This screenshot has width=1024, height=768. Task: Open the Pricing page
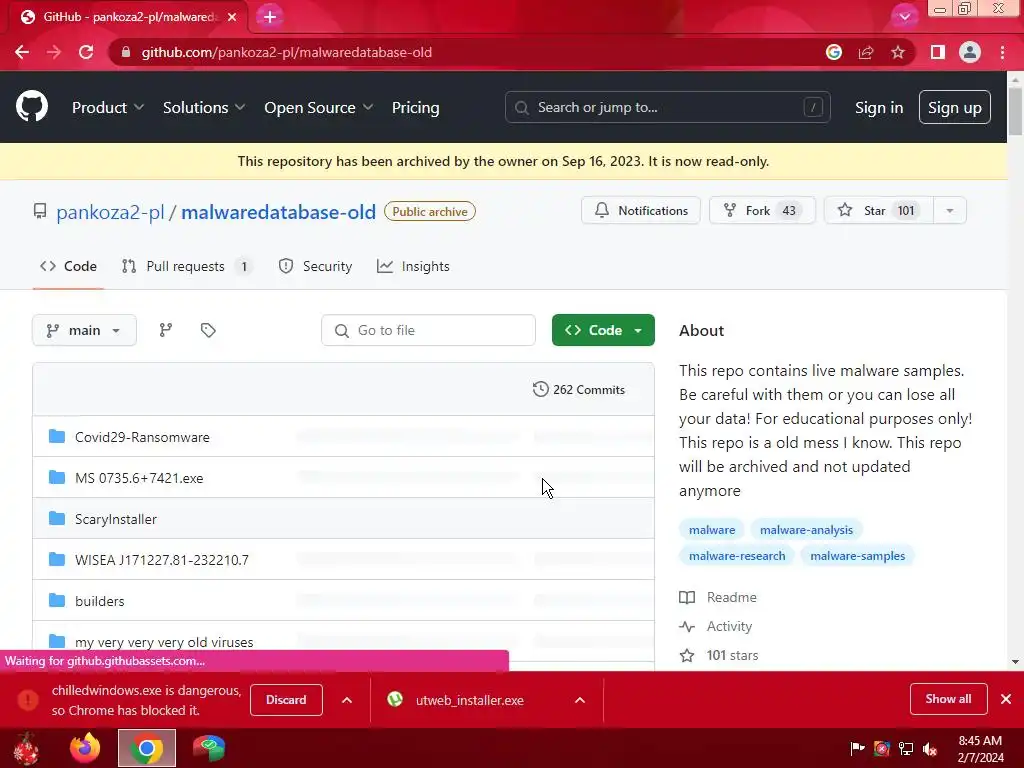pyautogui.click(x=415, y=107)
